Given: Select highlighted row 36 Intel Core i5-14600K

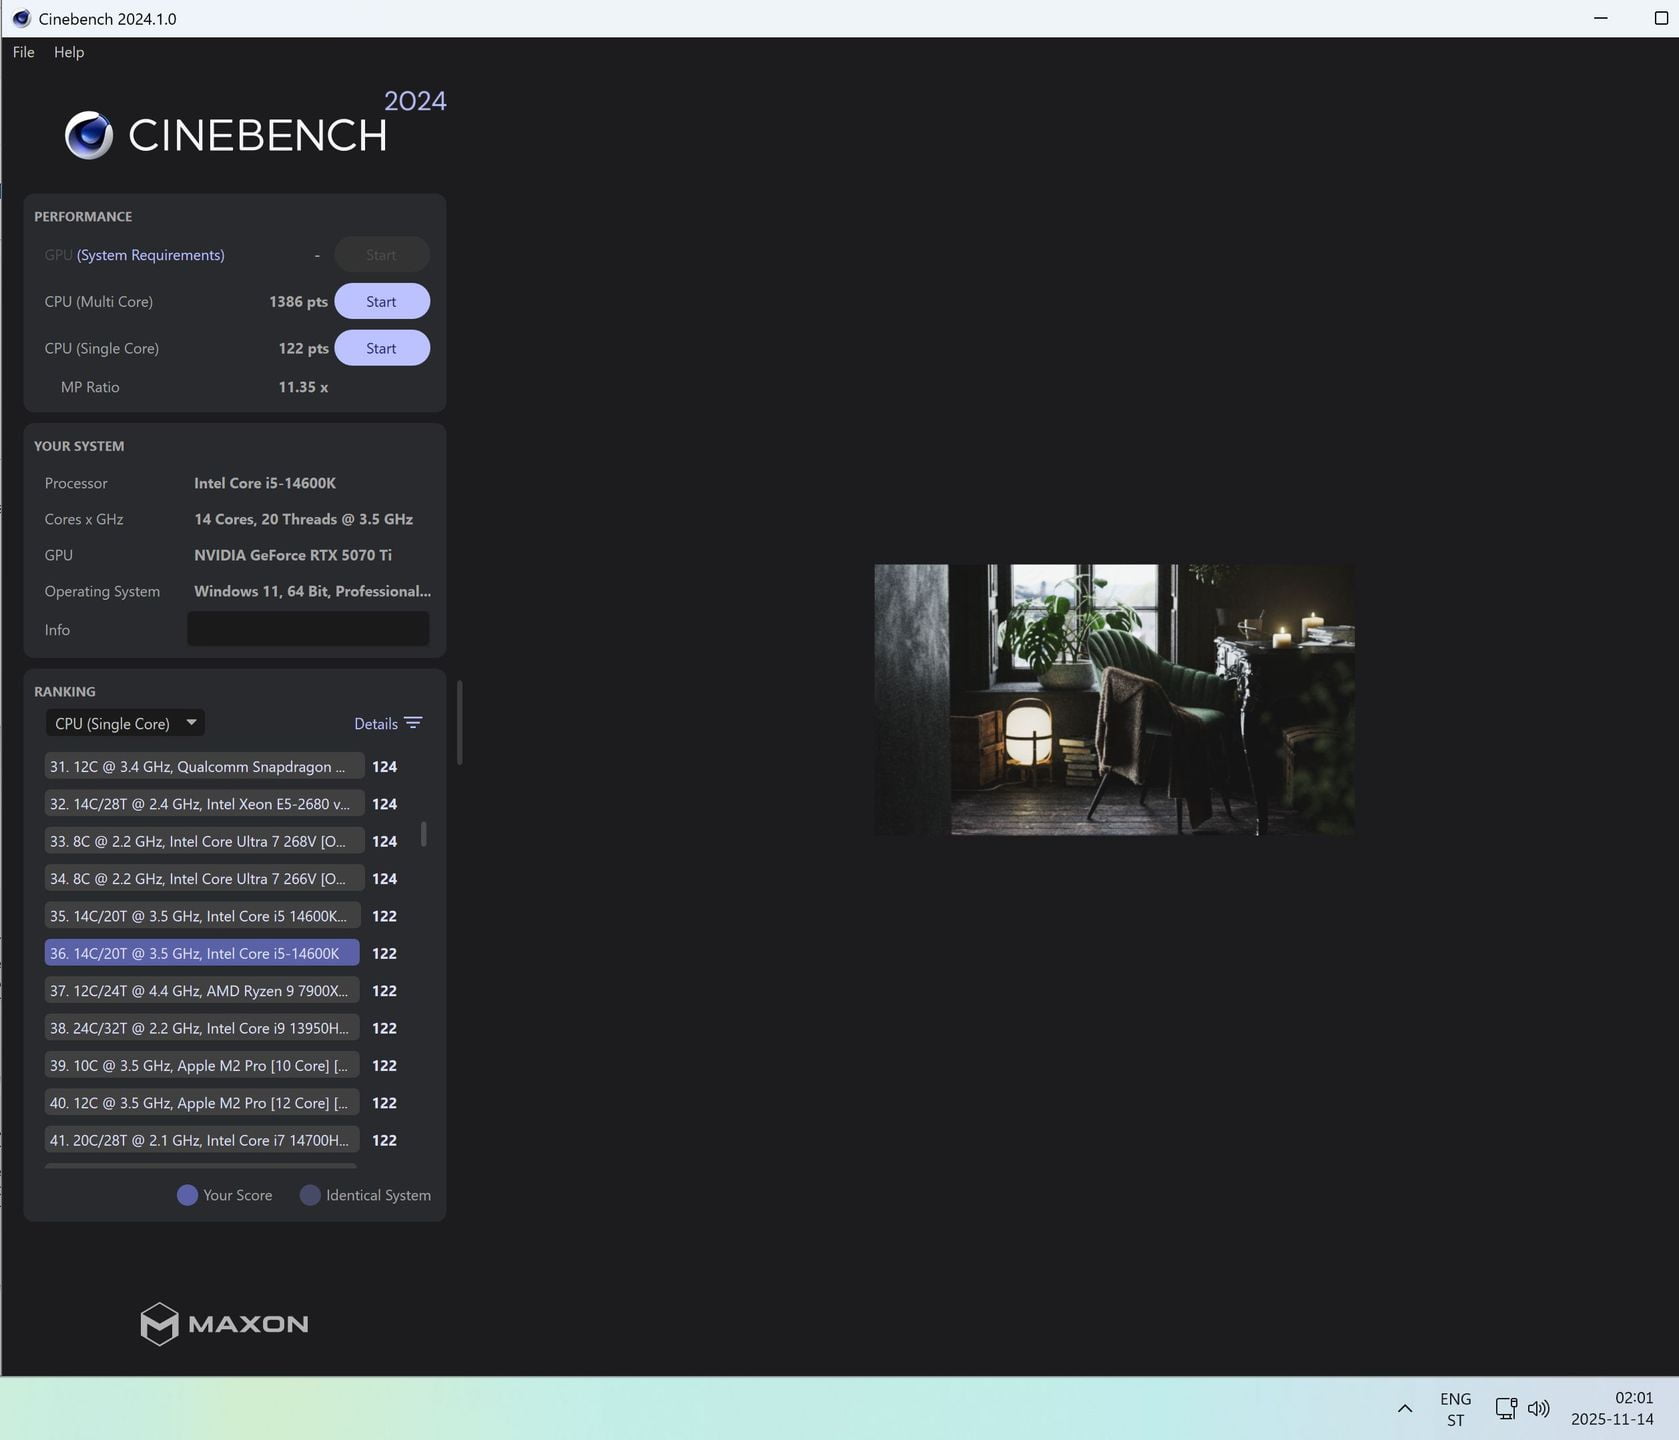Looking at the screenshot, I should pyautogui.click(x=202, y=953).
